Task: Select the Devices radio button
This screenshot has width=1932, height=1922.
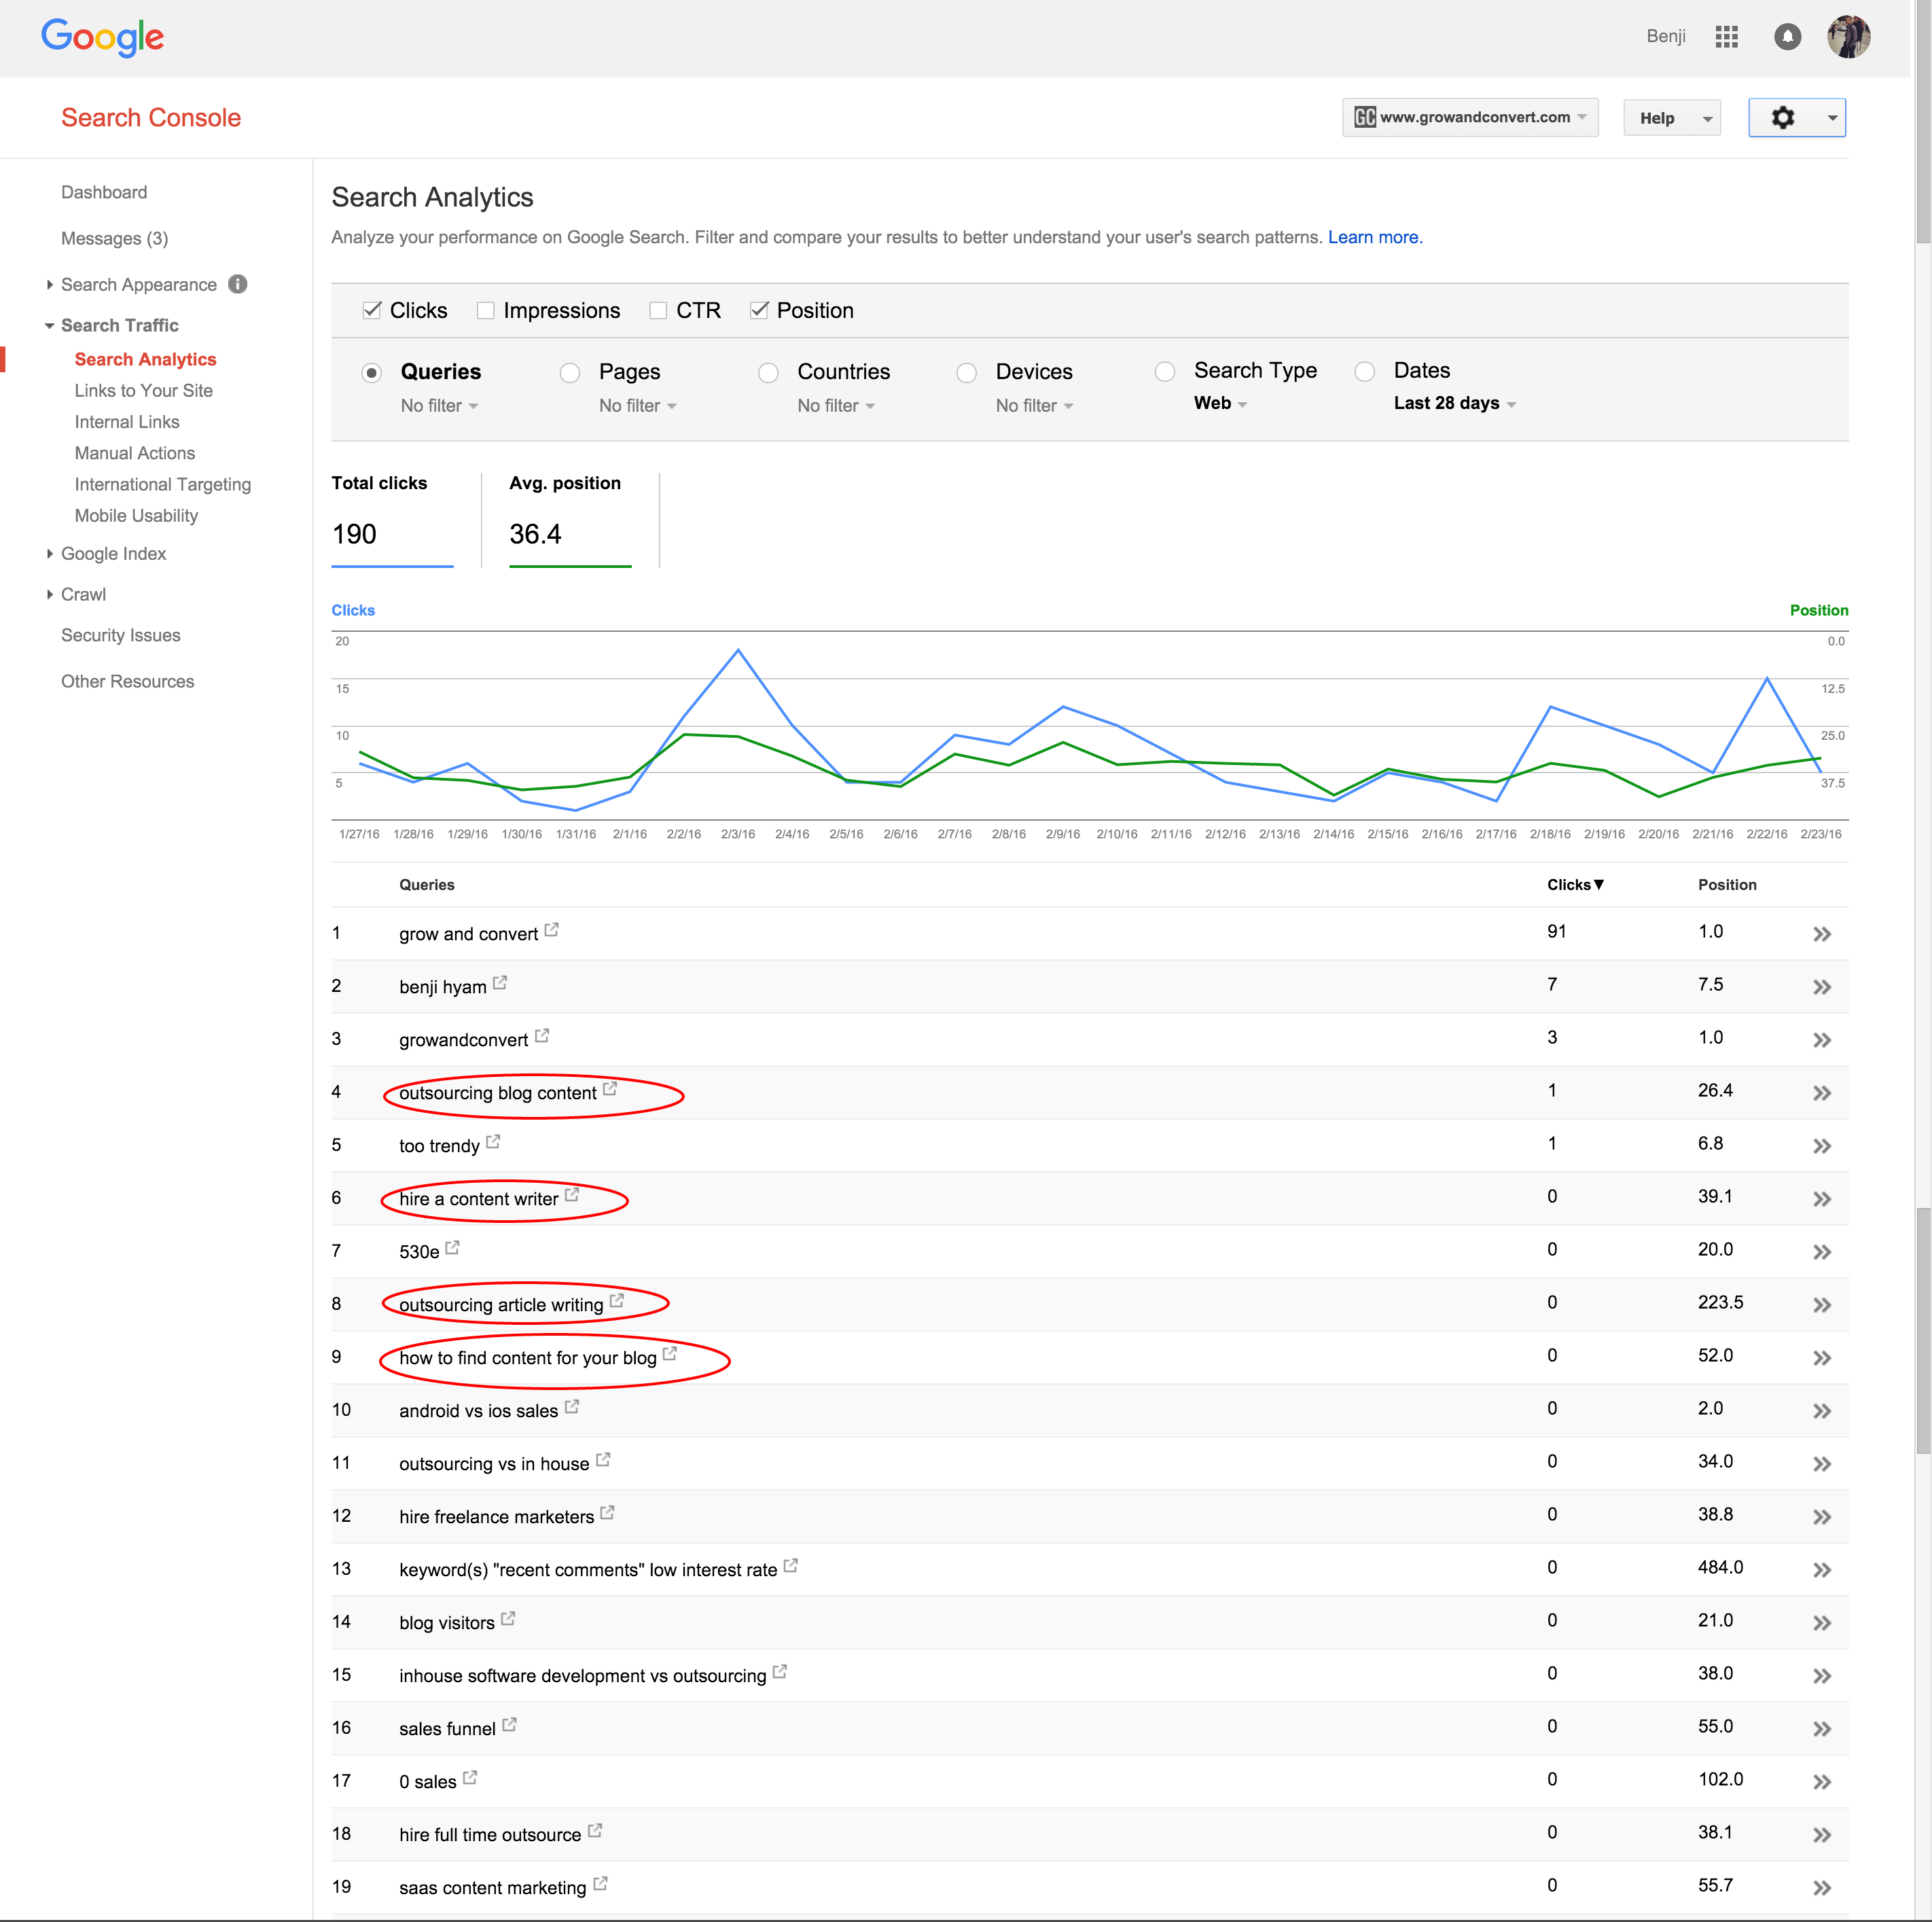Action: [x=966, y=373]
